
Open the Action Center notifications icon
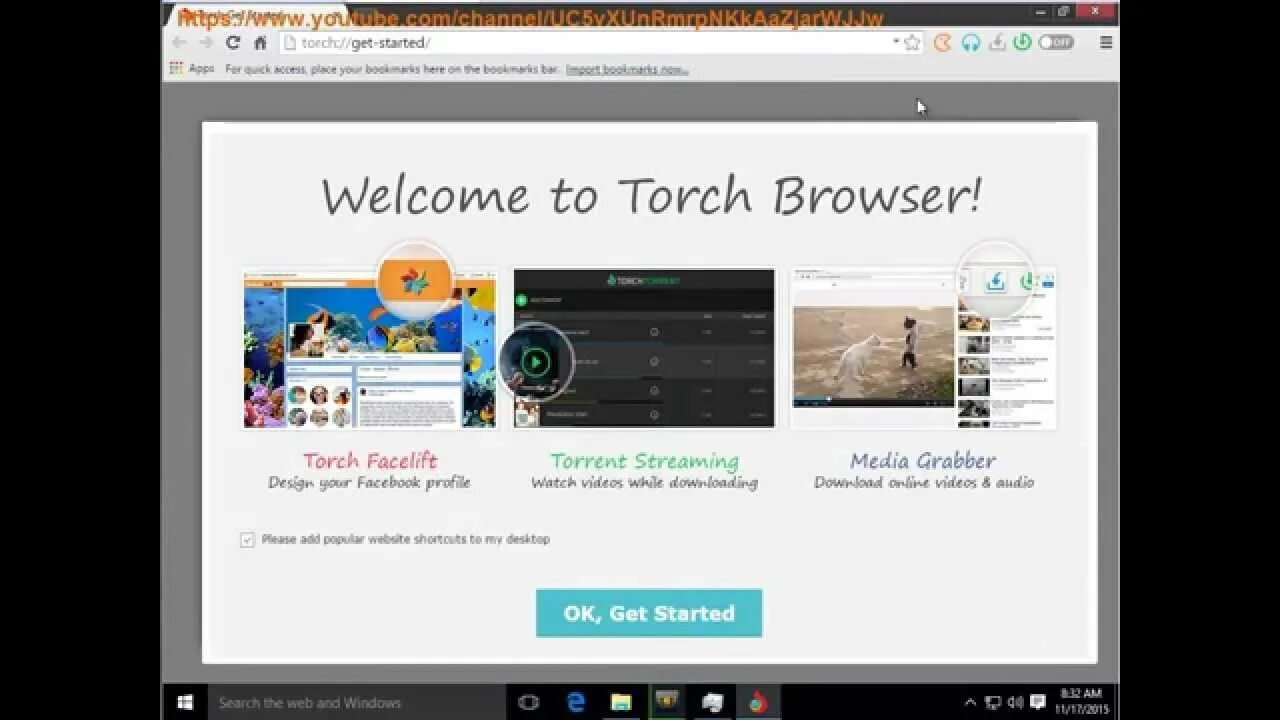pyautogui.click(x=1038, y=702)
